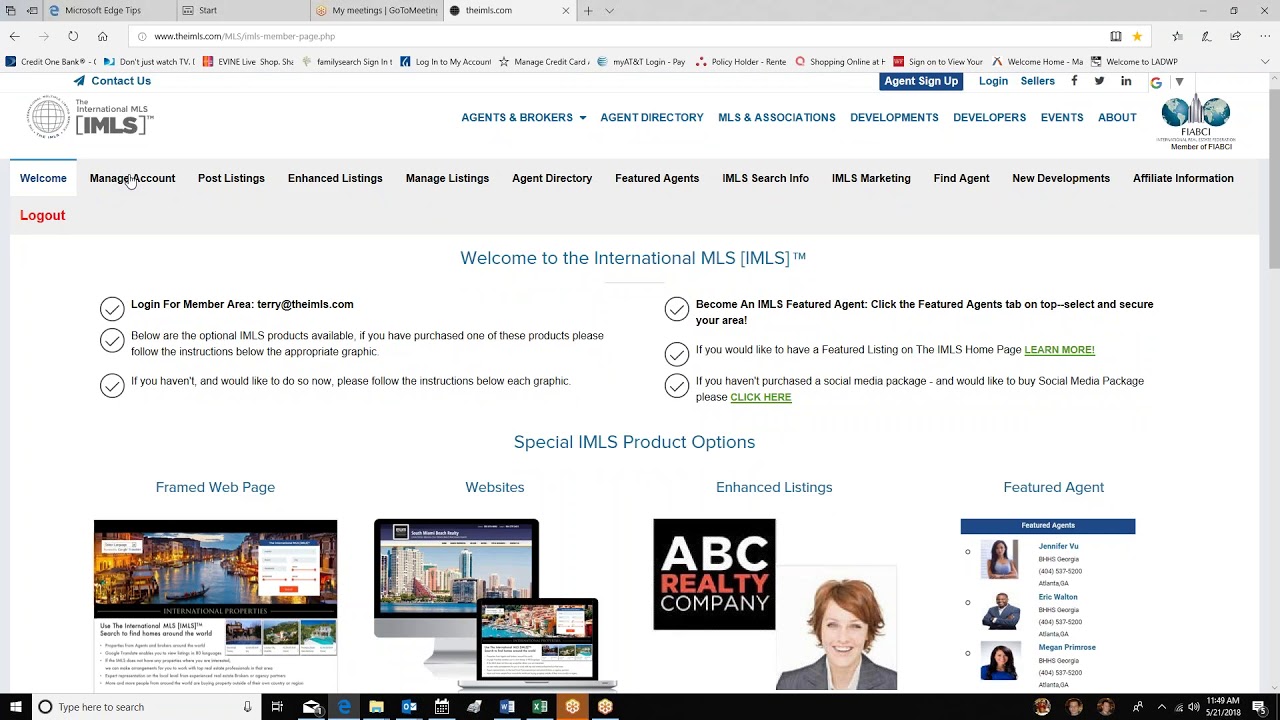Follow the CLICK HERE social media link

click(x=760, y=397)
